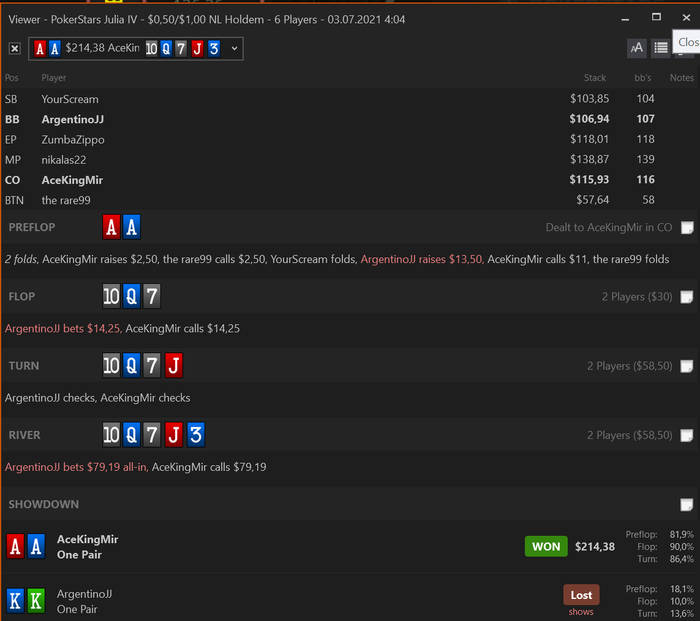Click the green King card of ArgentinoJJ
The height and width of the screenshot is (621, 700).
coord(36,600)
